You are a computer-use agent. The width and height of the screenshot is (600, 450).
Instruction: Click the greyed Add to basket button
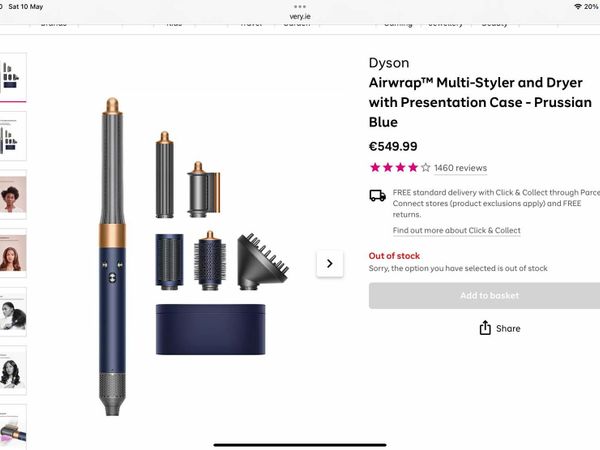click(x=484, y=295)
